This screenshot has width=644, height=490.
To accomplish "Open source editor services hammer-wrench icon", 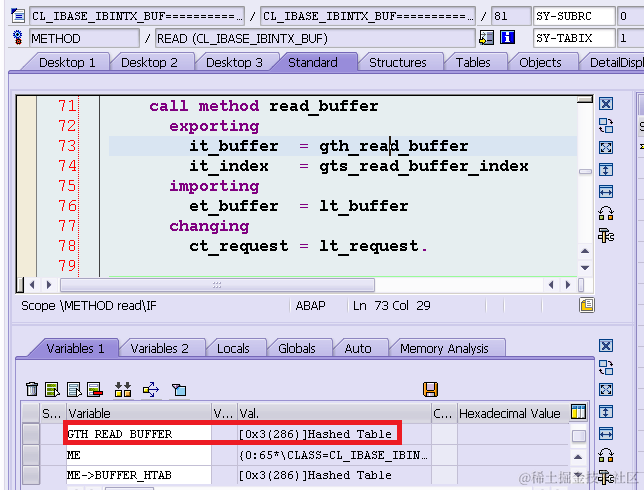I will pyautogui.click(x=606, y=236).
